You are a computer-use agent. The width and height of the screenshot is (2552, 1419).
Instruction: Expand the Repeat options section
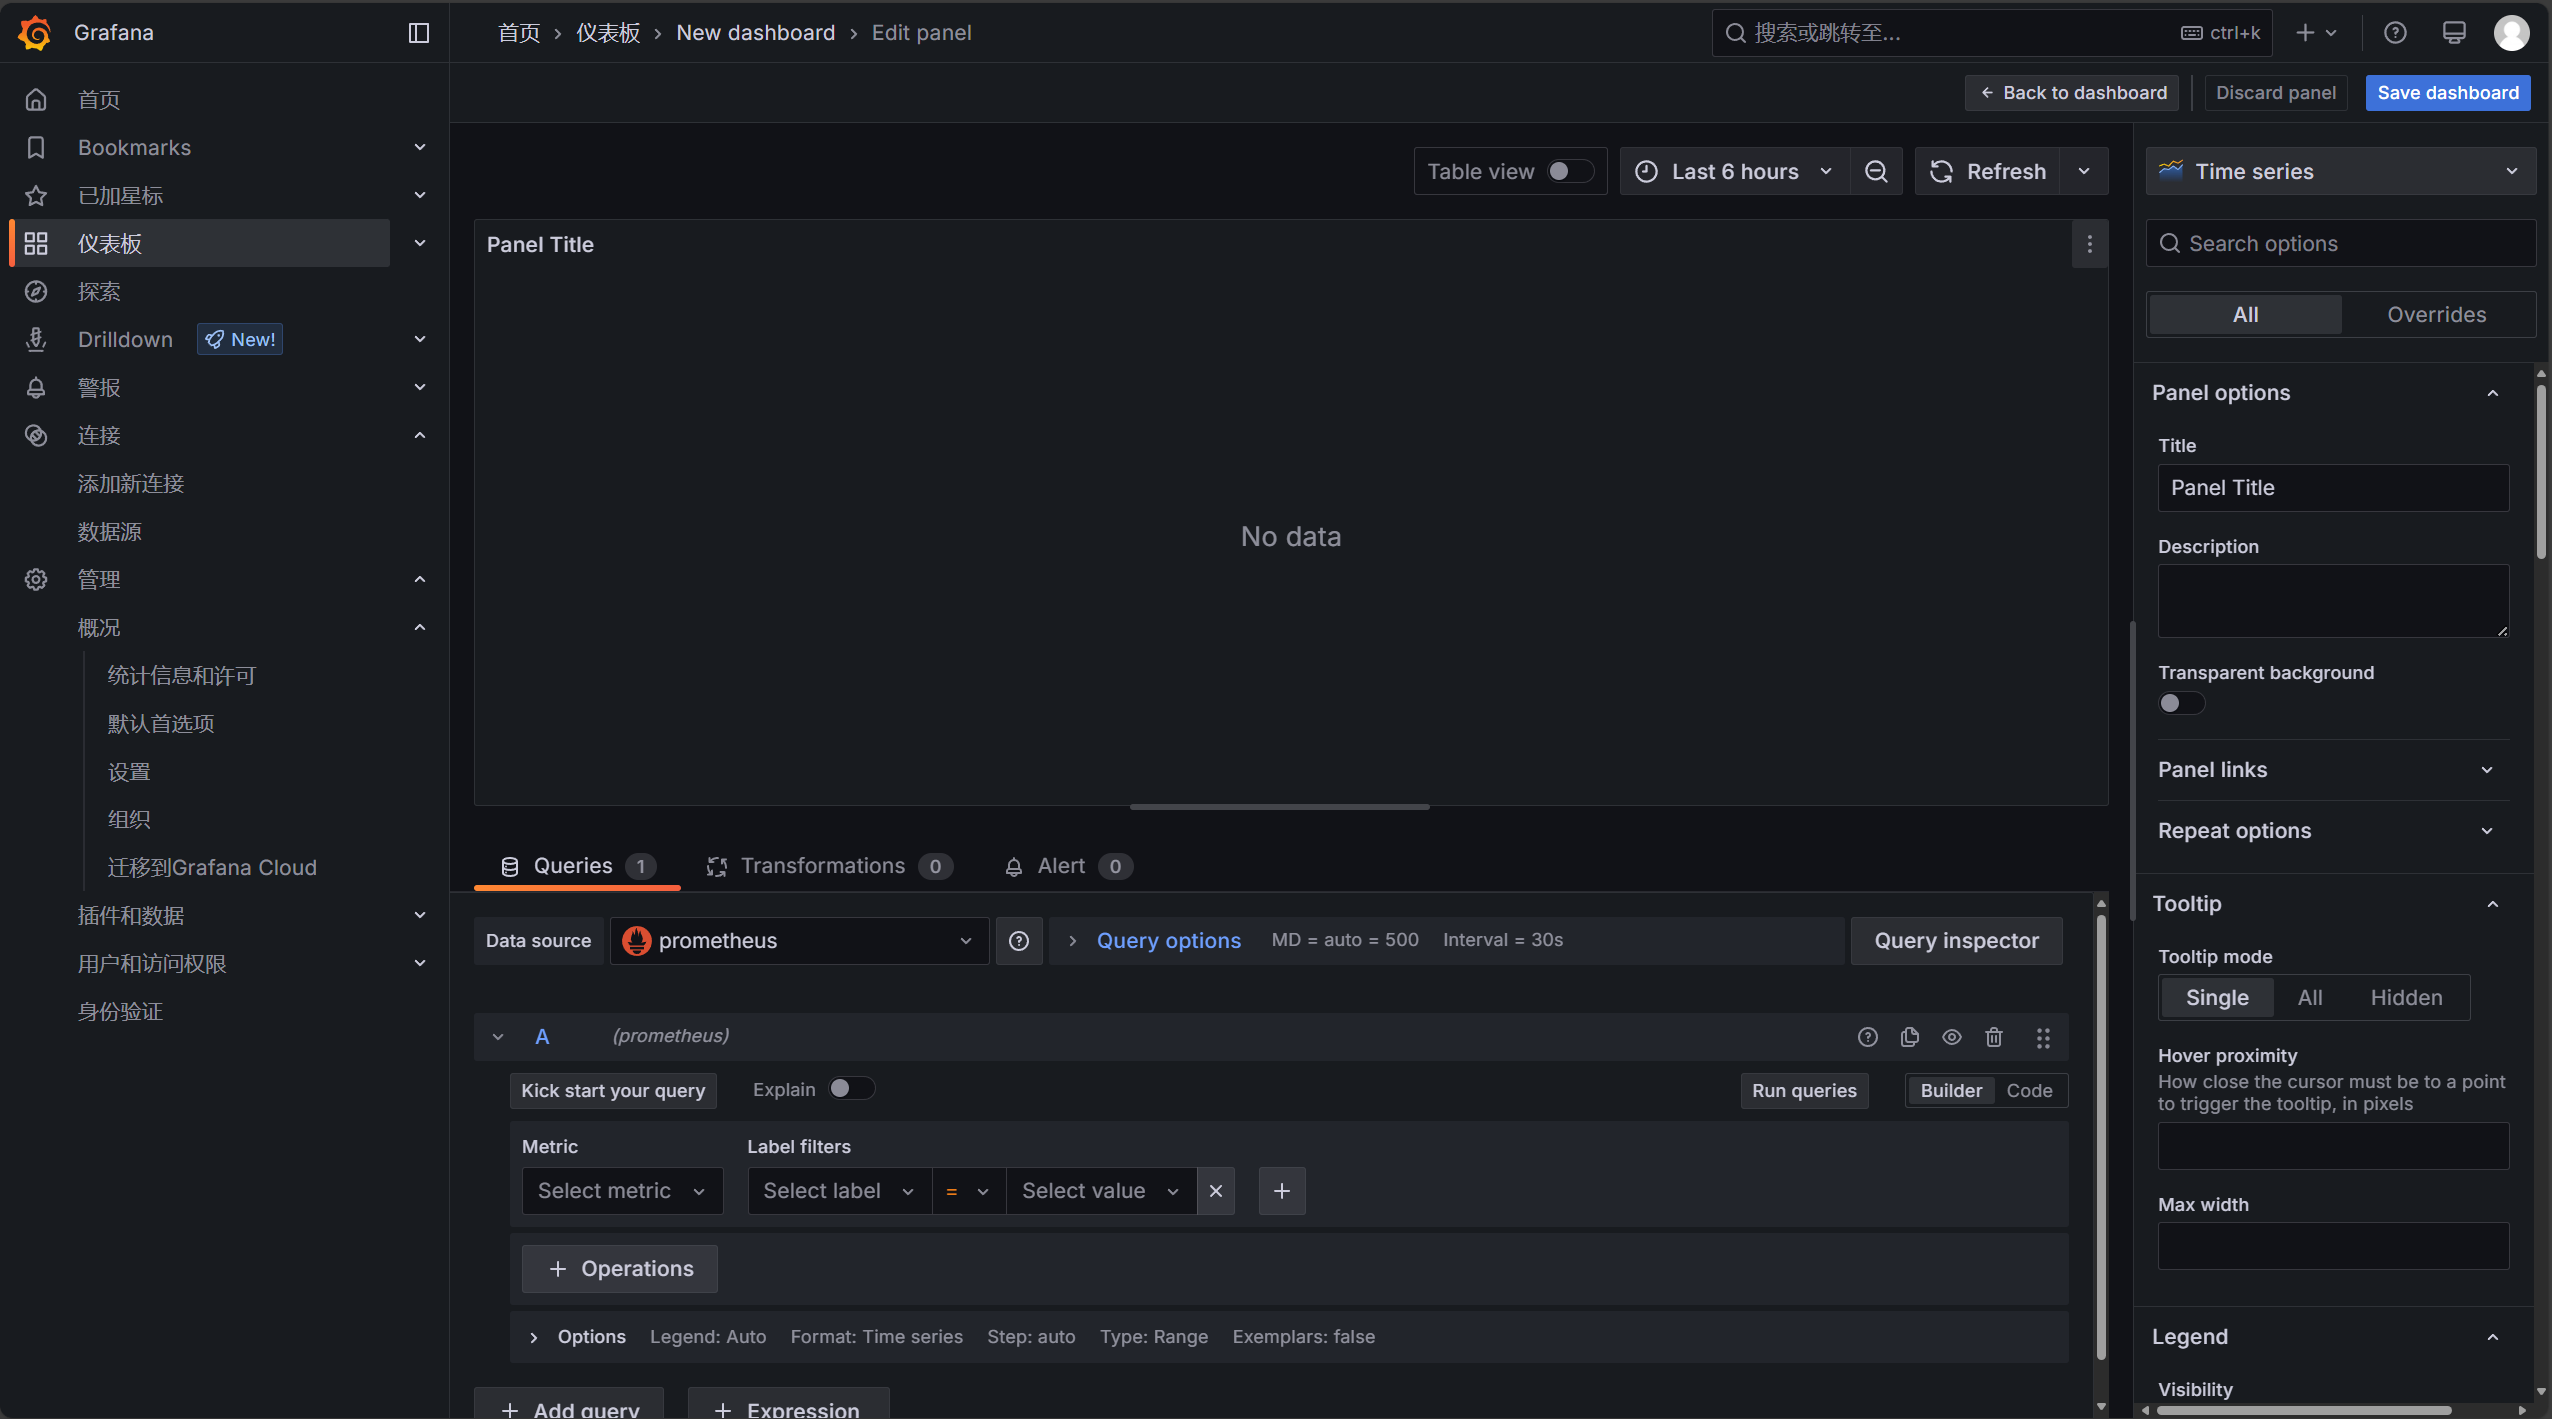[x=2332, y=831]
